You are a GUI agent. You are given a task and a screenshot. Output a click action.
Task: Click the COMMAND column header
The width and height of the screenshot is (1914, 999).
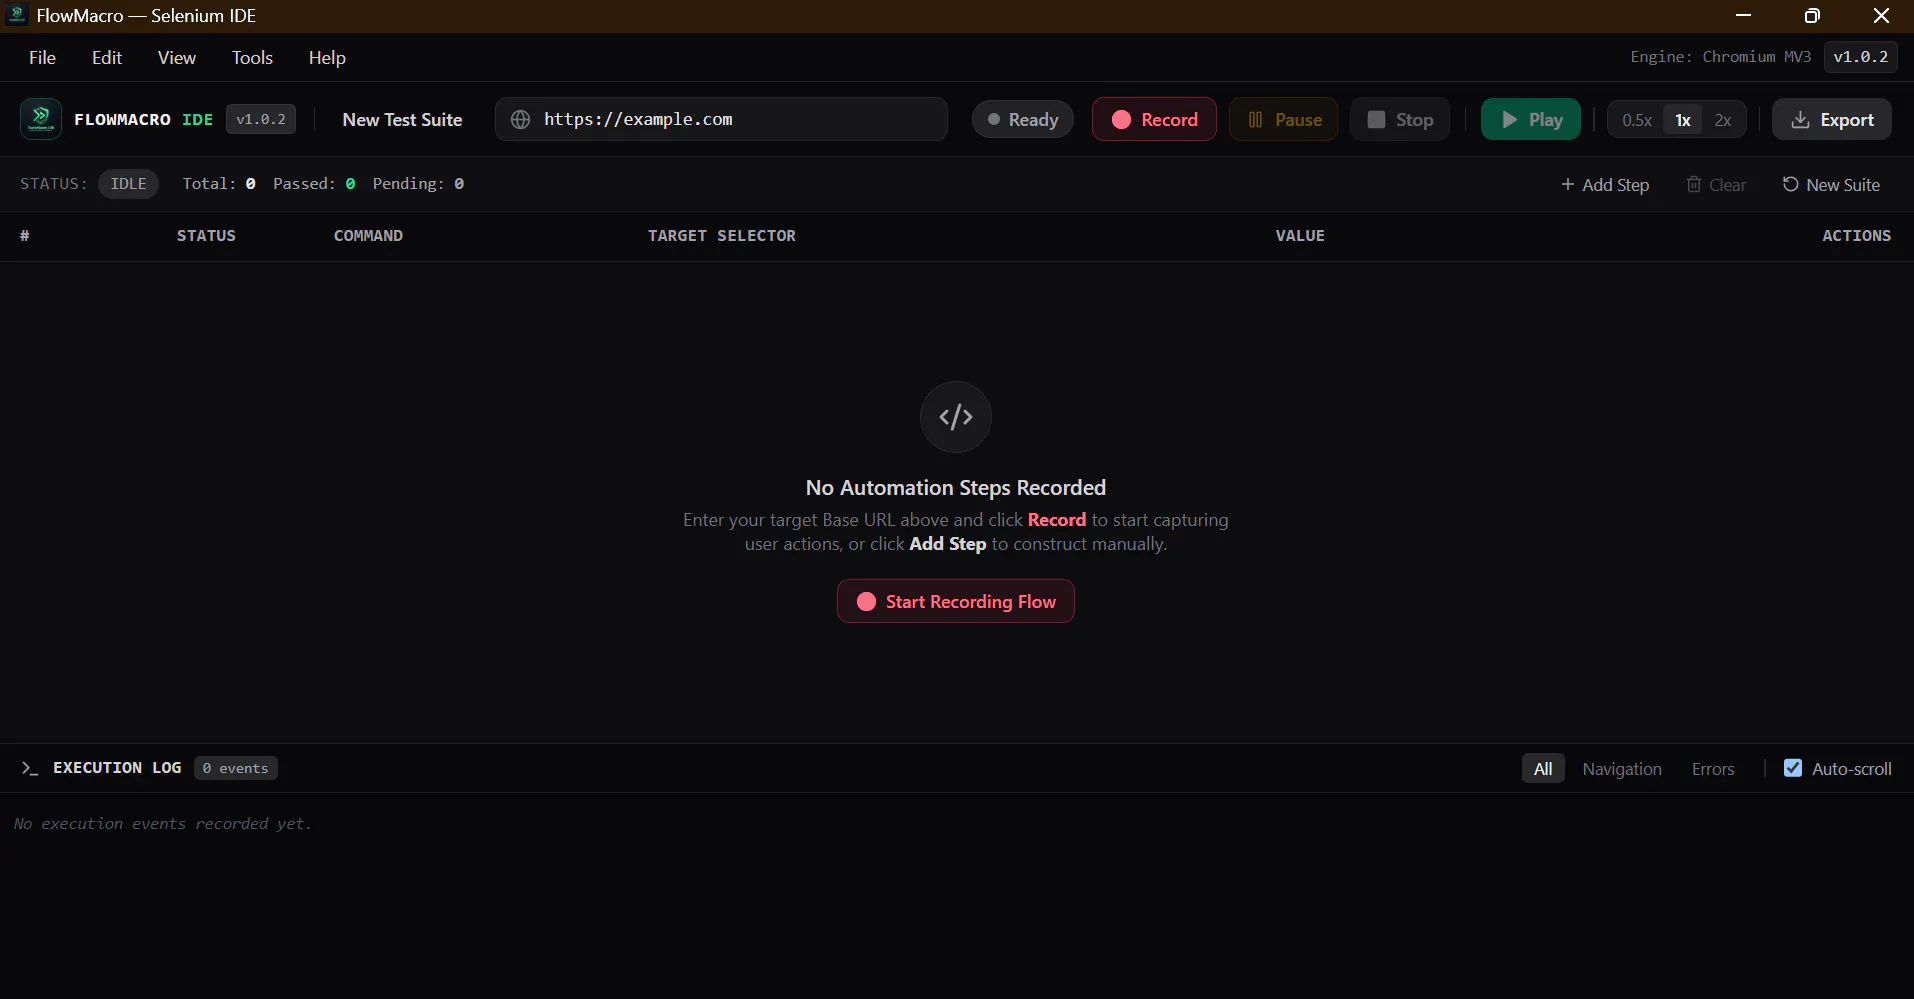368,236
